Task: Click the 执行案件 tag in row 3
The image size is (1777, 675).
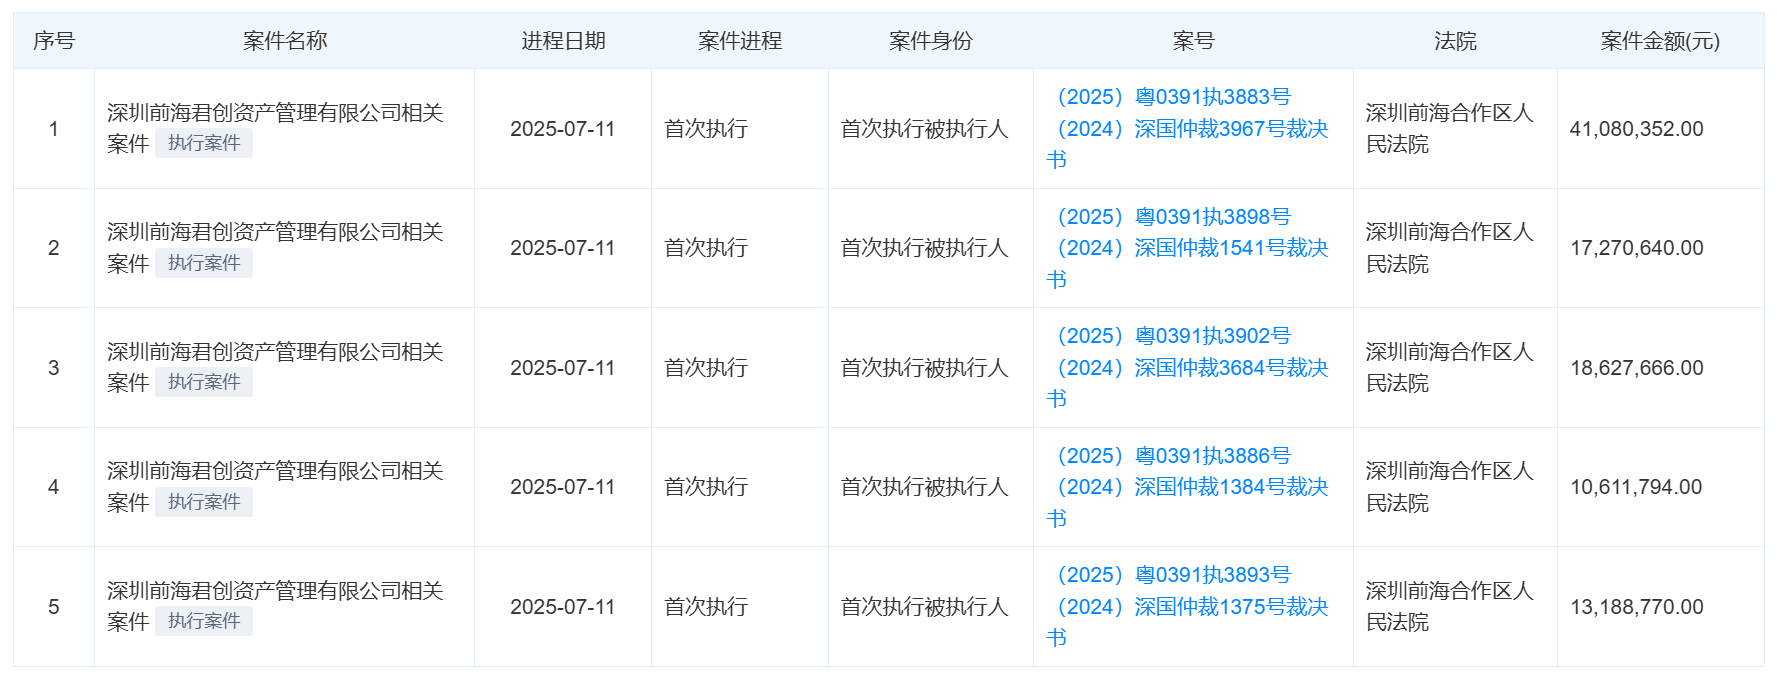Action: 204,382
